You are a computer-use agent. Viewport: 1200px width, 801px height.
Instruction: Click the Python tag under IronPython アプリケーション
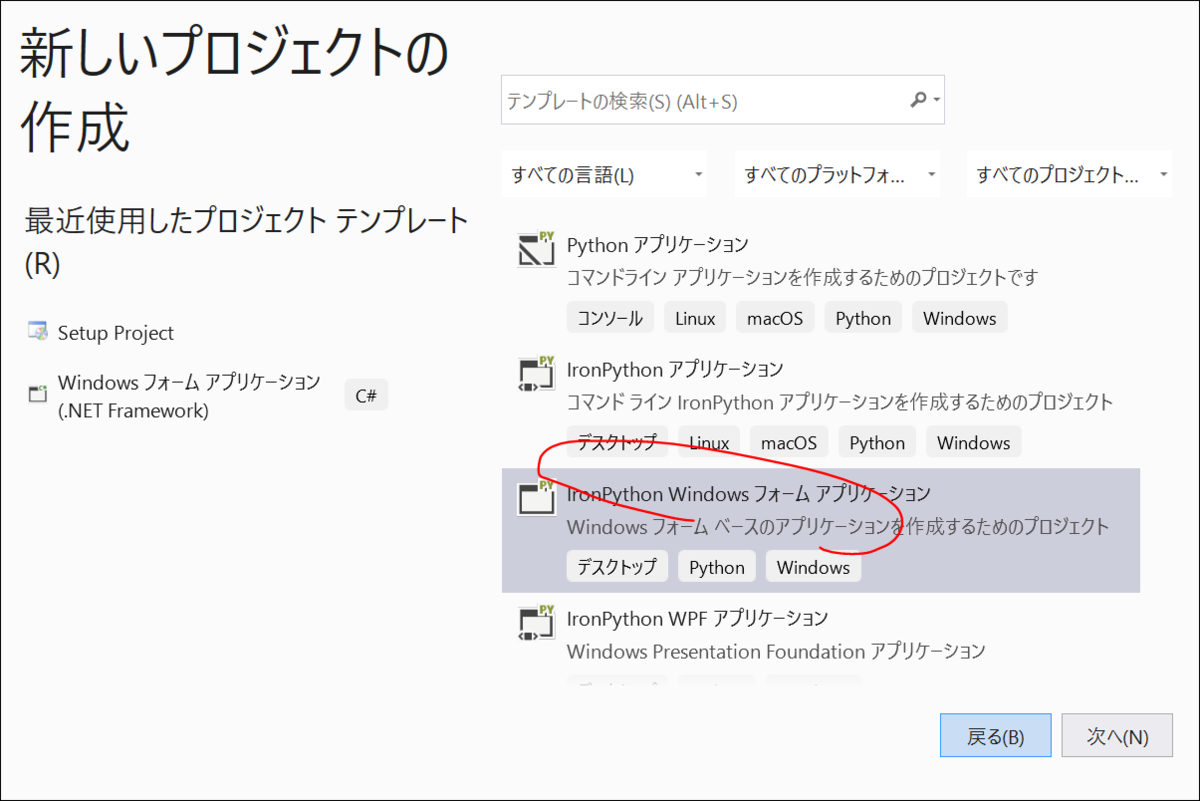click(877, 442)
